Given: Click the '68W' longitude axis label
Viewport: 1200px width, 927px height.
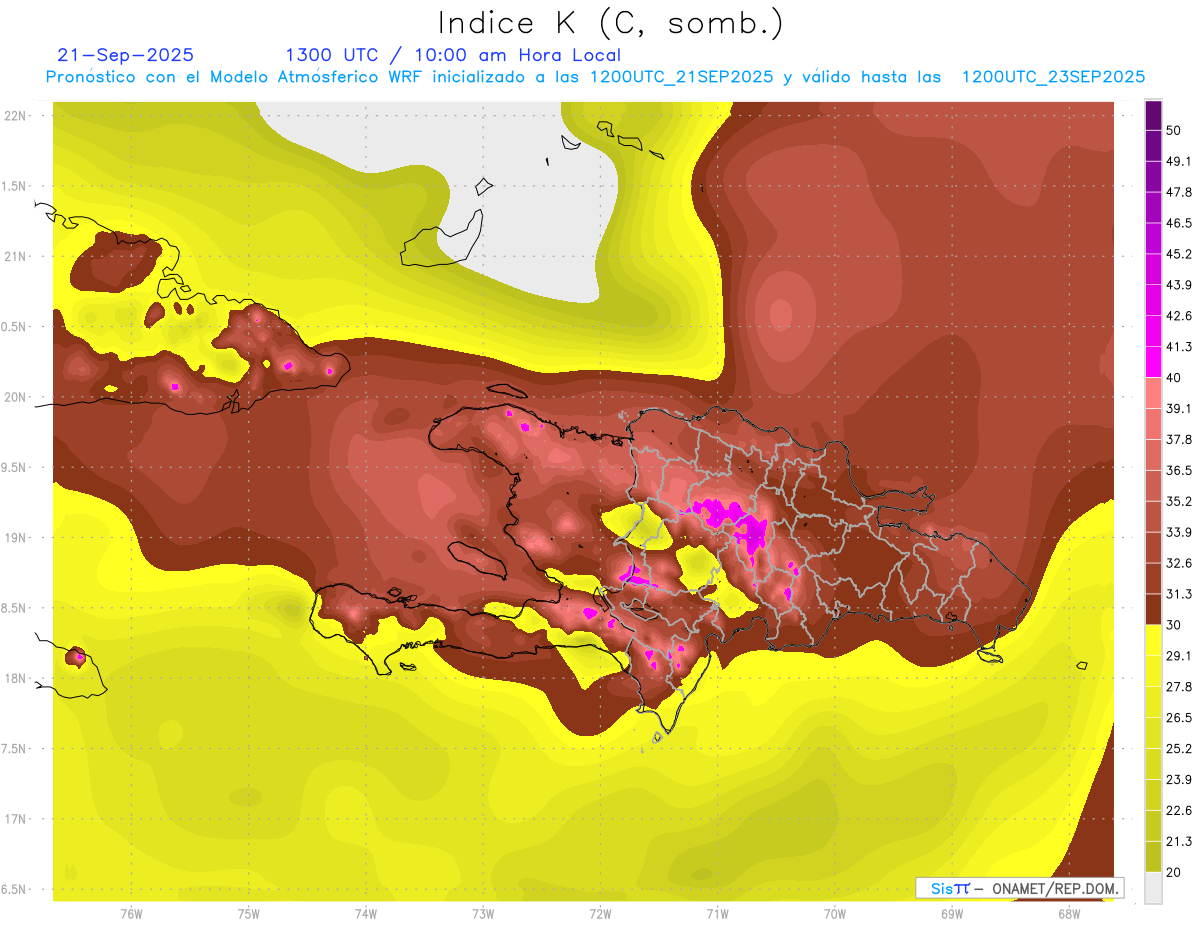Looking at the screenshot, I should tap(1068, 913).
